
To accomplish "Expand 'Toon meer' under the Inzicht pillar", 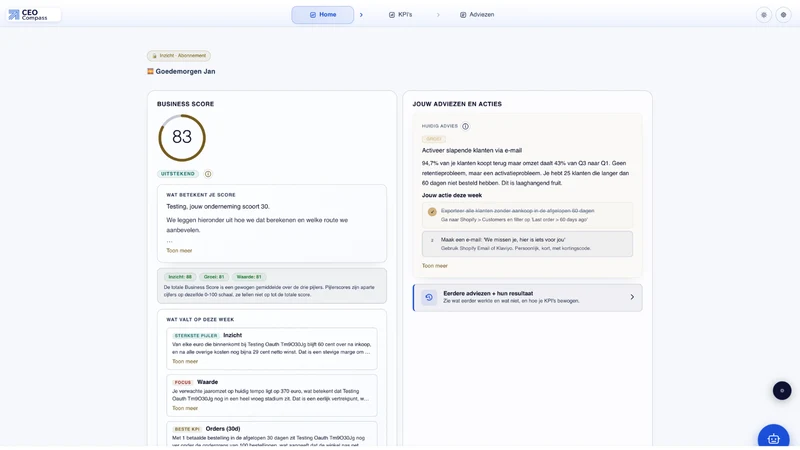I will coord(185,361).
